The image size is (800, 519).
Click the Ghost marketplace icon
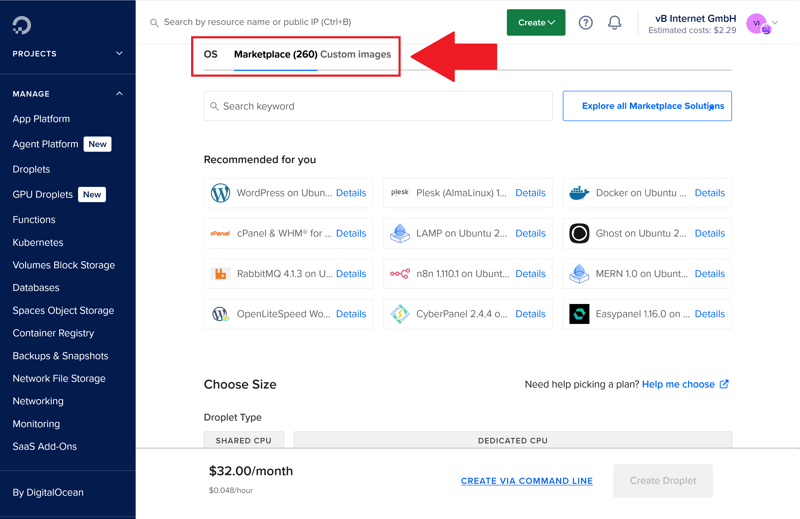579,233
